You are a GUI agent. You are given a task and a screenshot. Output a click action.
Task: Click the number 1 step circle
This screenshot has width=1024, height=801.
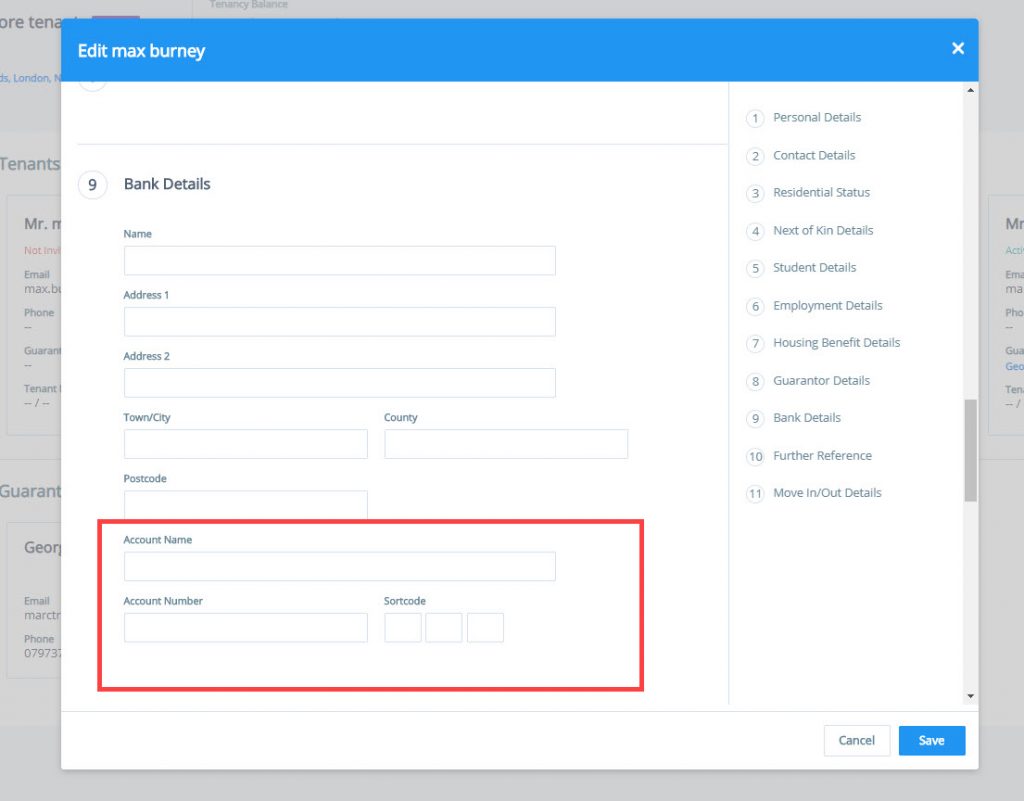coord(755,118)
